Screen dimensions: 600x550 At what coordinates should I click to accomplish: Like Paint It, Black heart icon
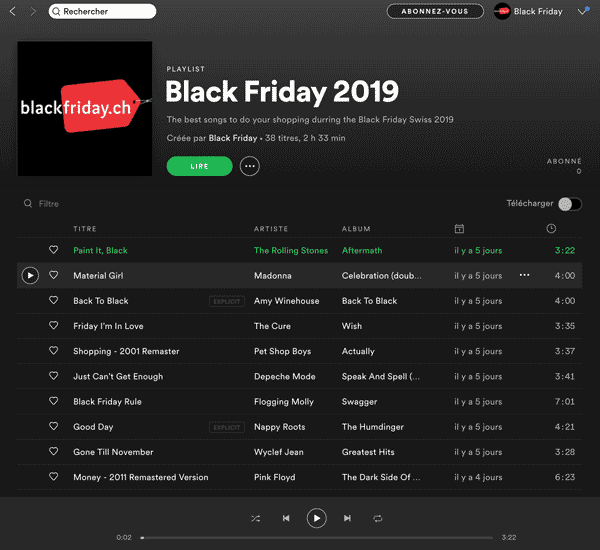click(x=54, y=250)
